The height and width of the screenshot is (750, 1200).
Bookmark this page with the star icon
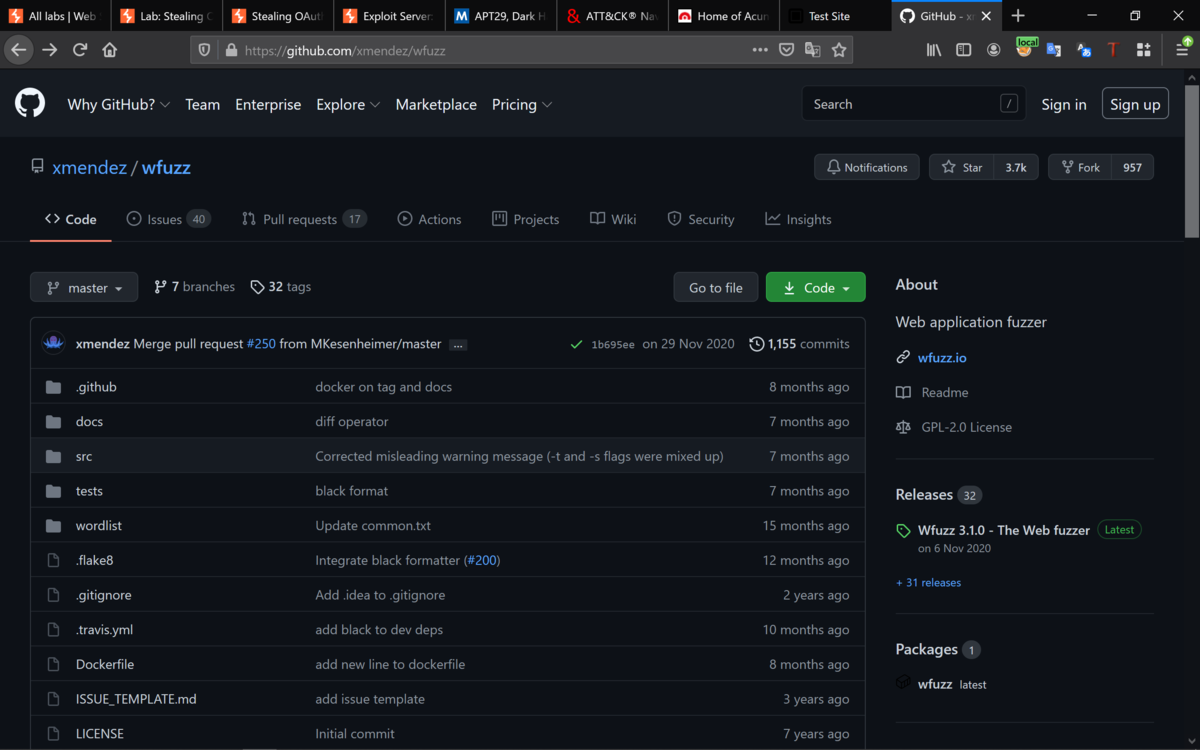pyautogui.click(x=839, y=50)
